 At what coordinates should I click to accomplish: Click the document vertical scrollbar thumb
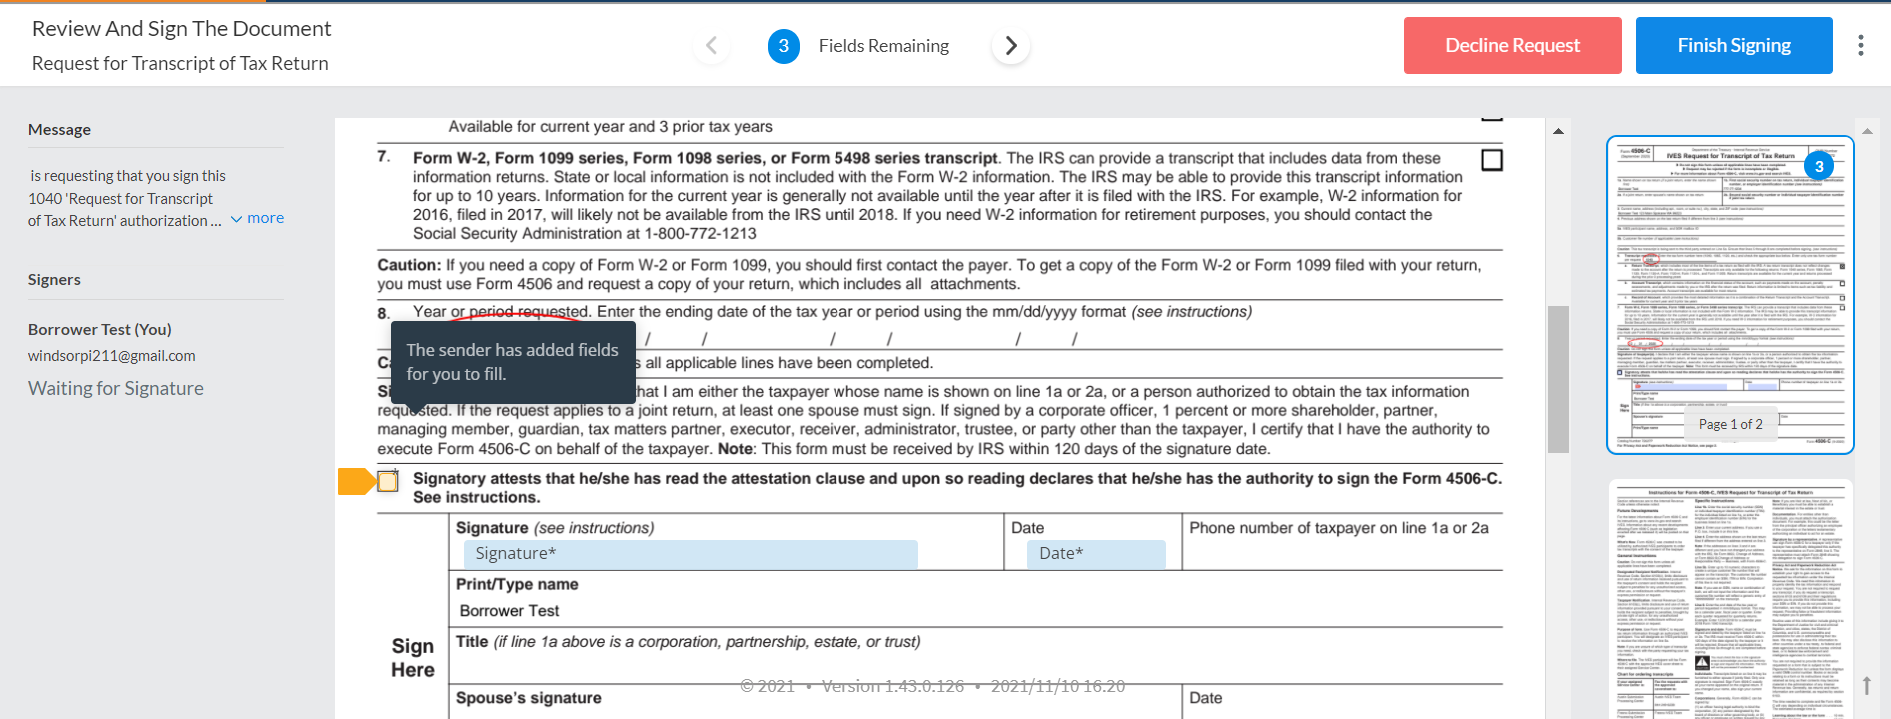coord(1558,379)
